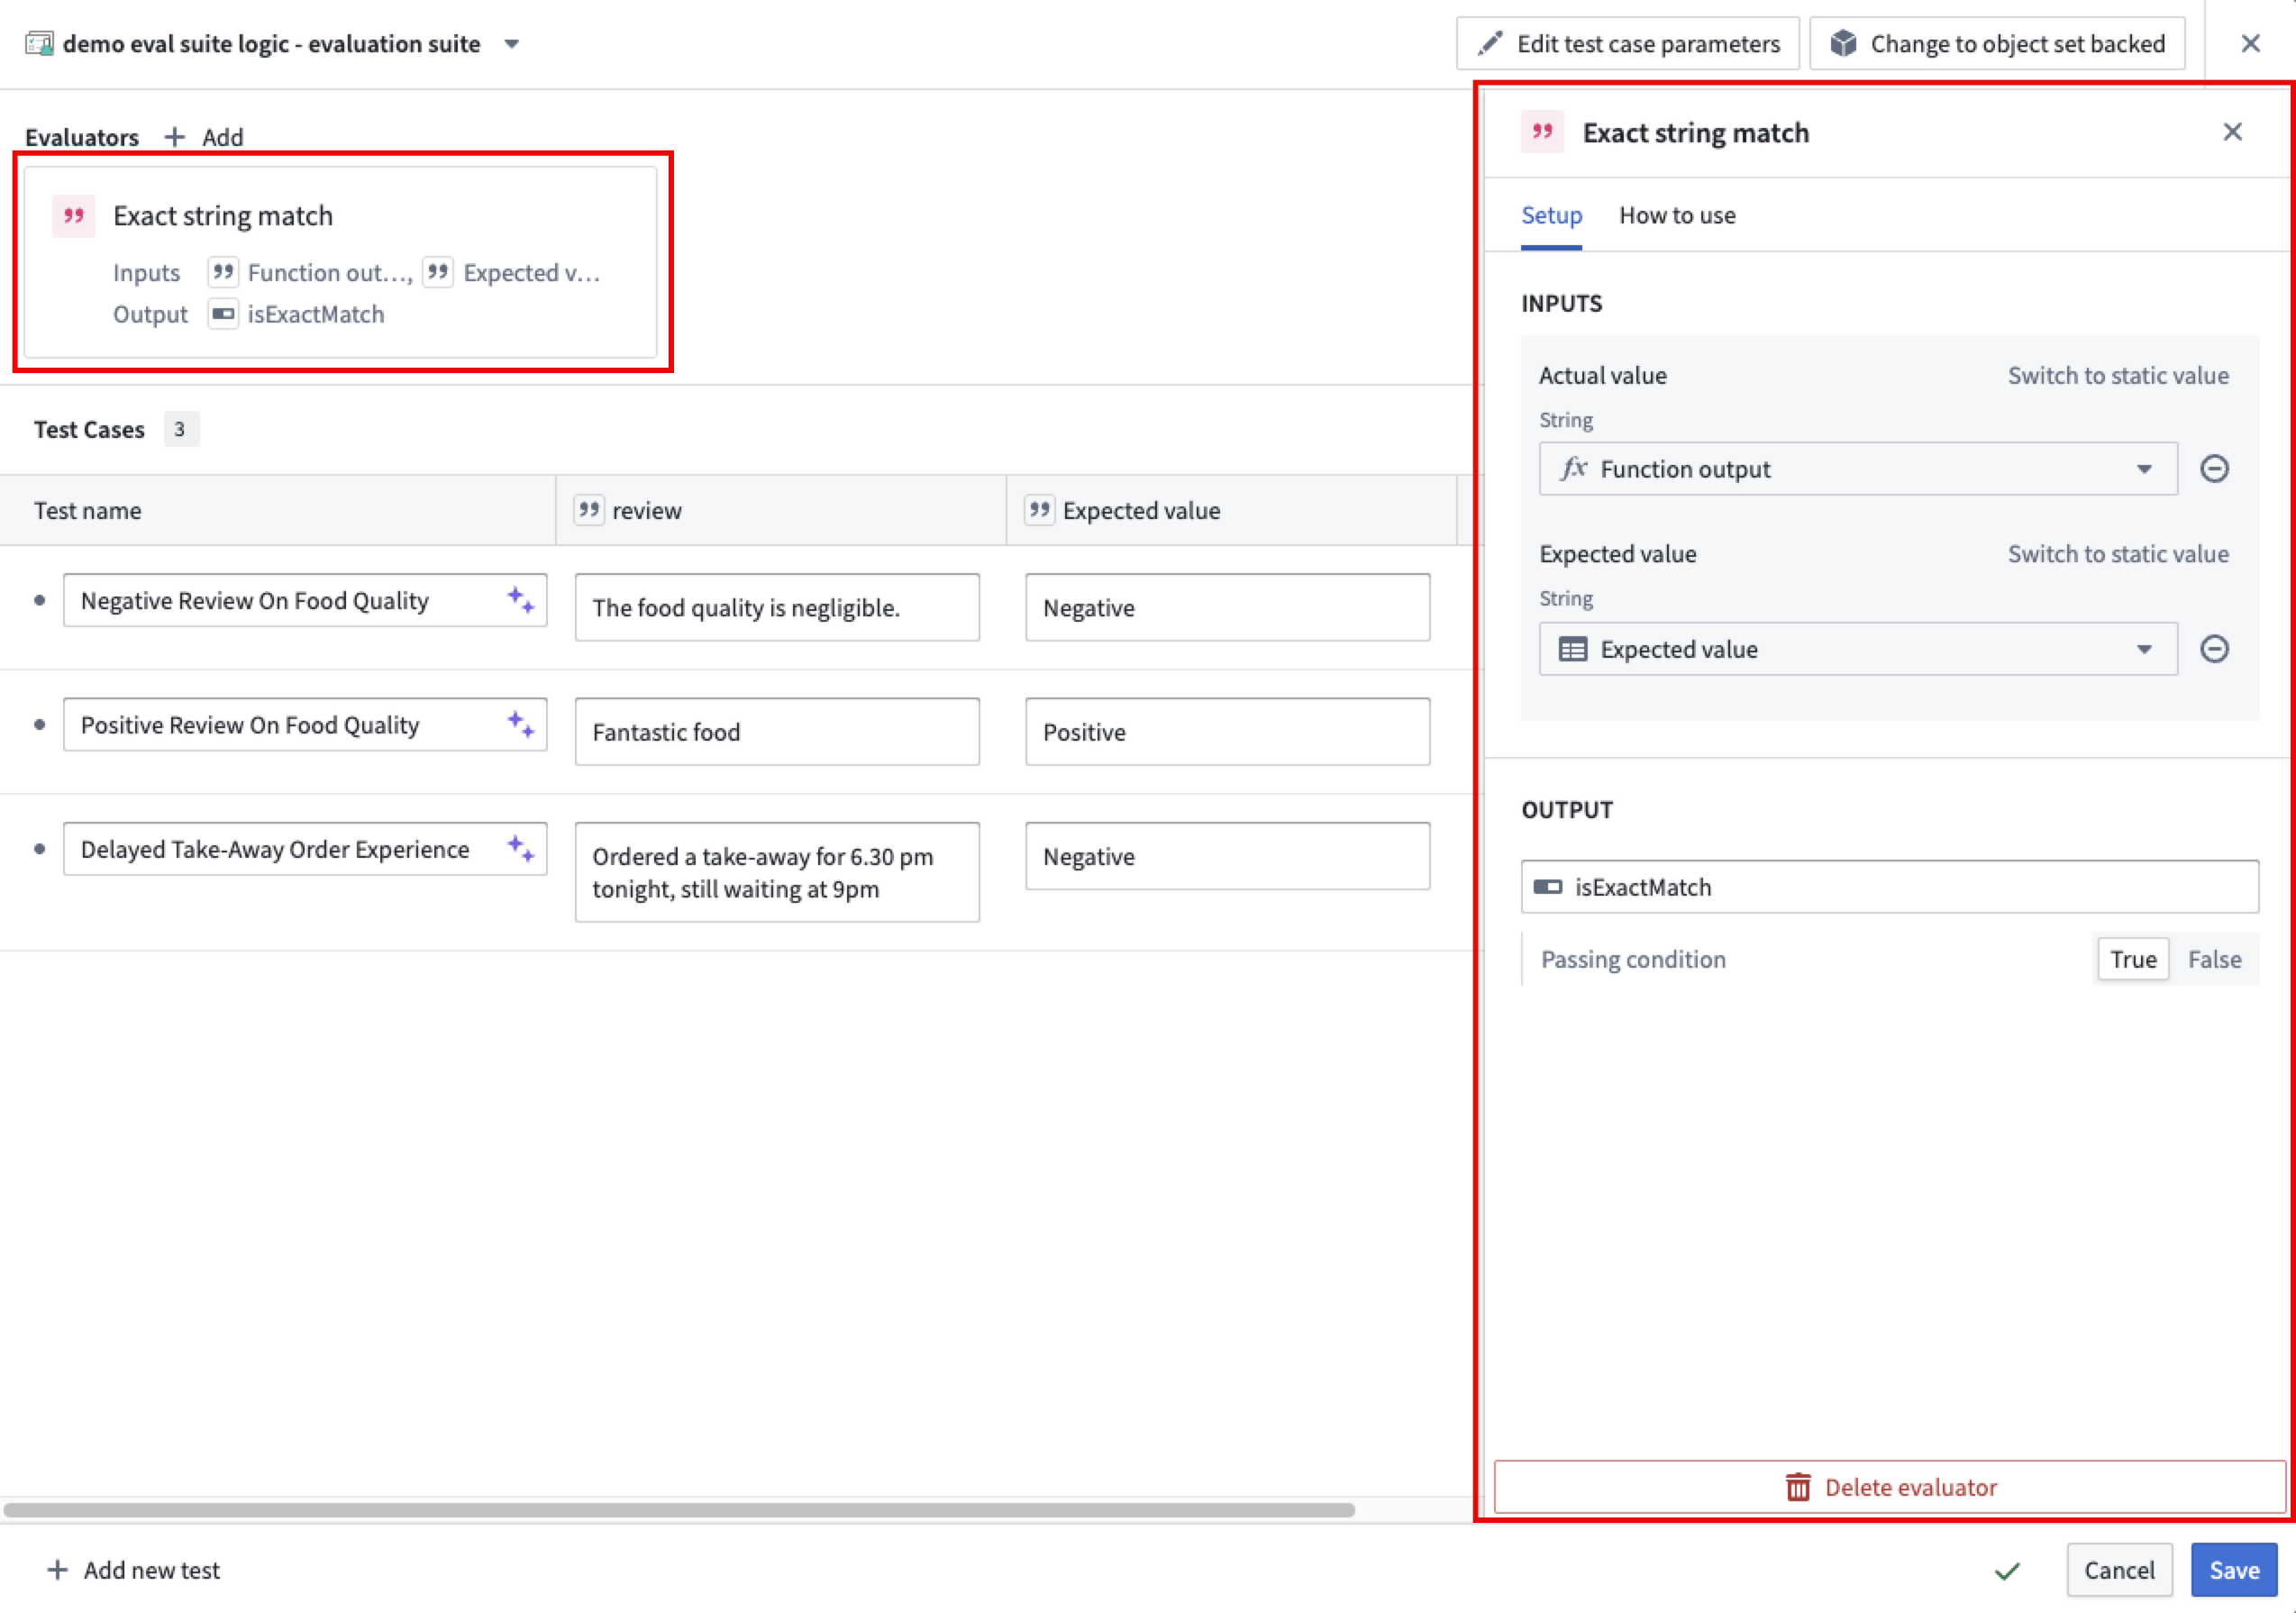The height and width of the screenshot is (1613, 2296).
Task: Click Edit test case parameters button
Action: (x=1627, y=44)
